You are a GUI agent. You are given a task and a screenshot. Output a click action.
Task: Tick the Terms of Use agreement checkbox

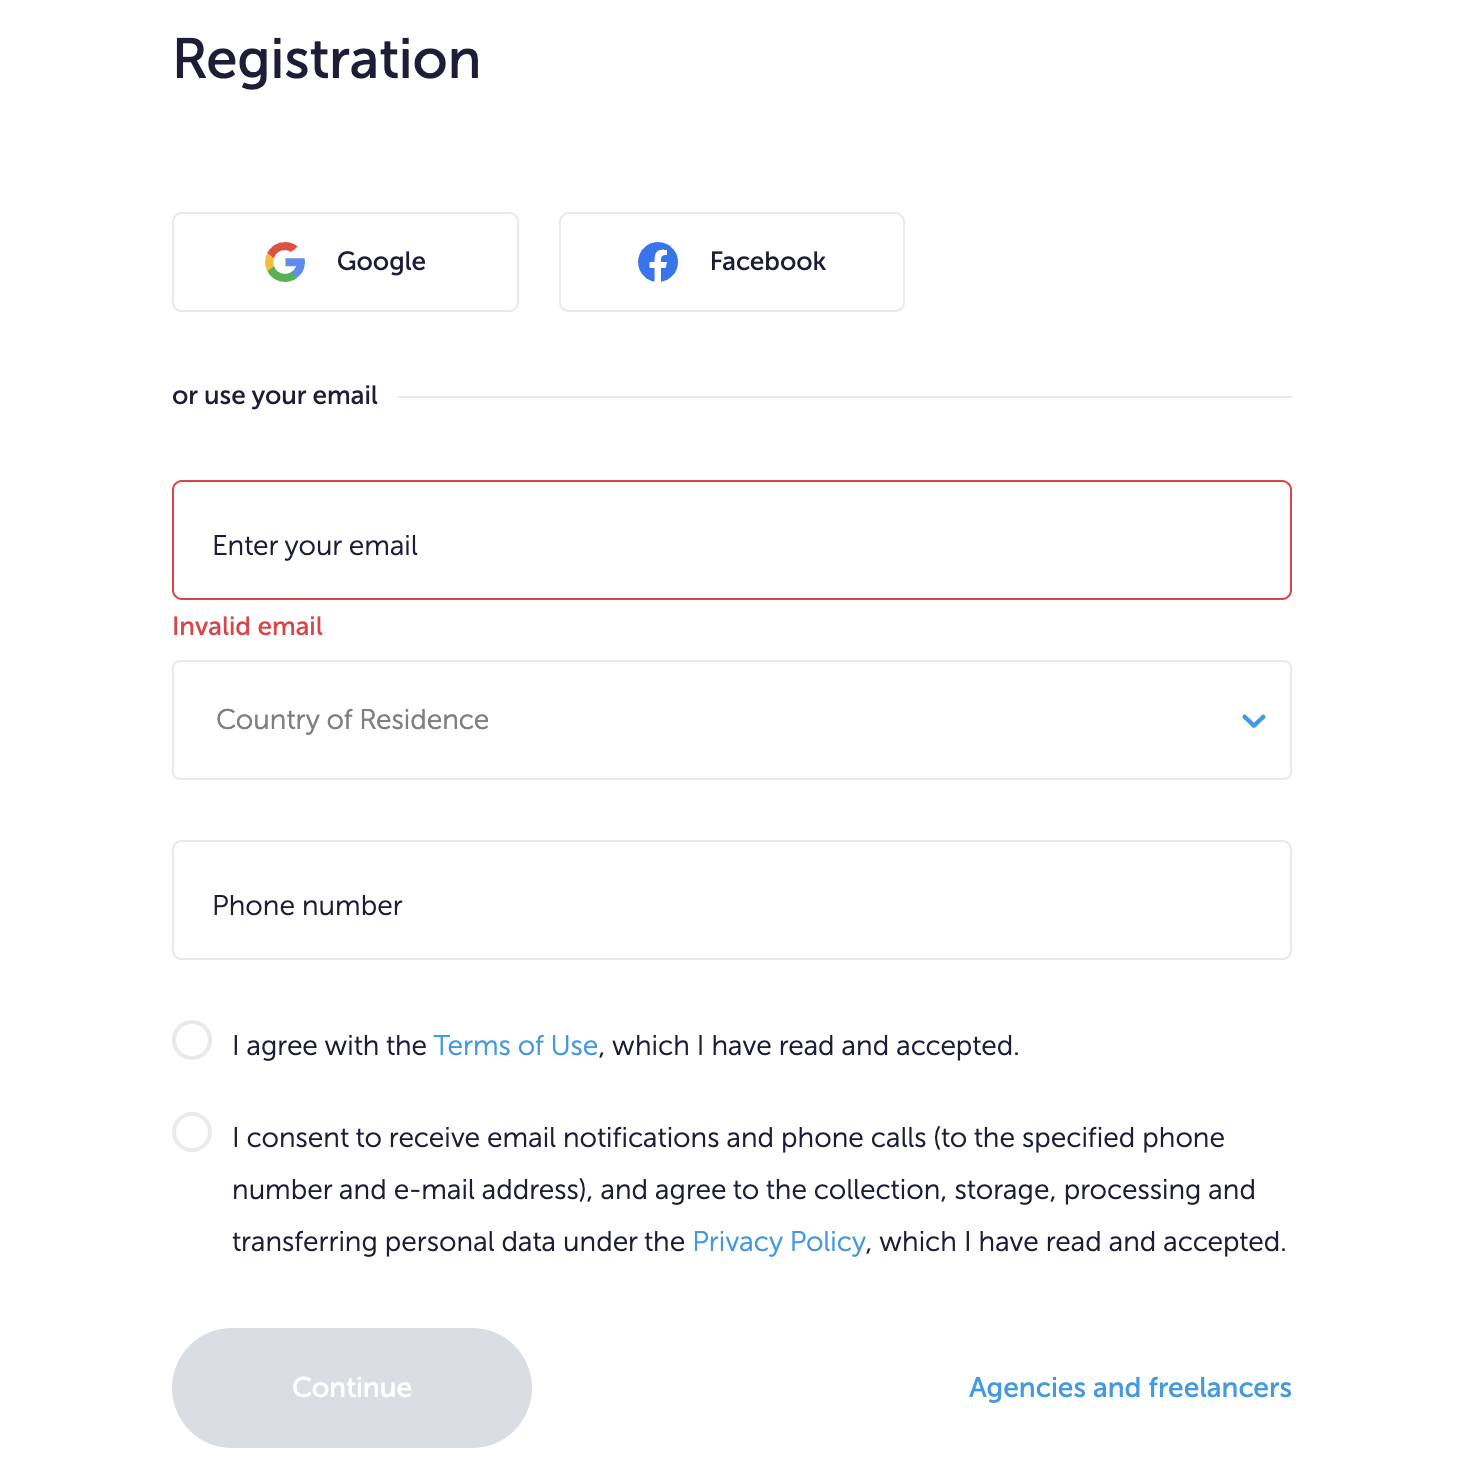(x=192, y=1040)
